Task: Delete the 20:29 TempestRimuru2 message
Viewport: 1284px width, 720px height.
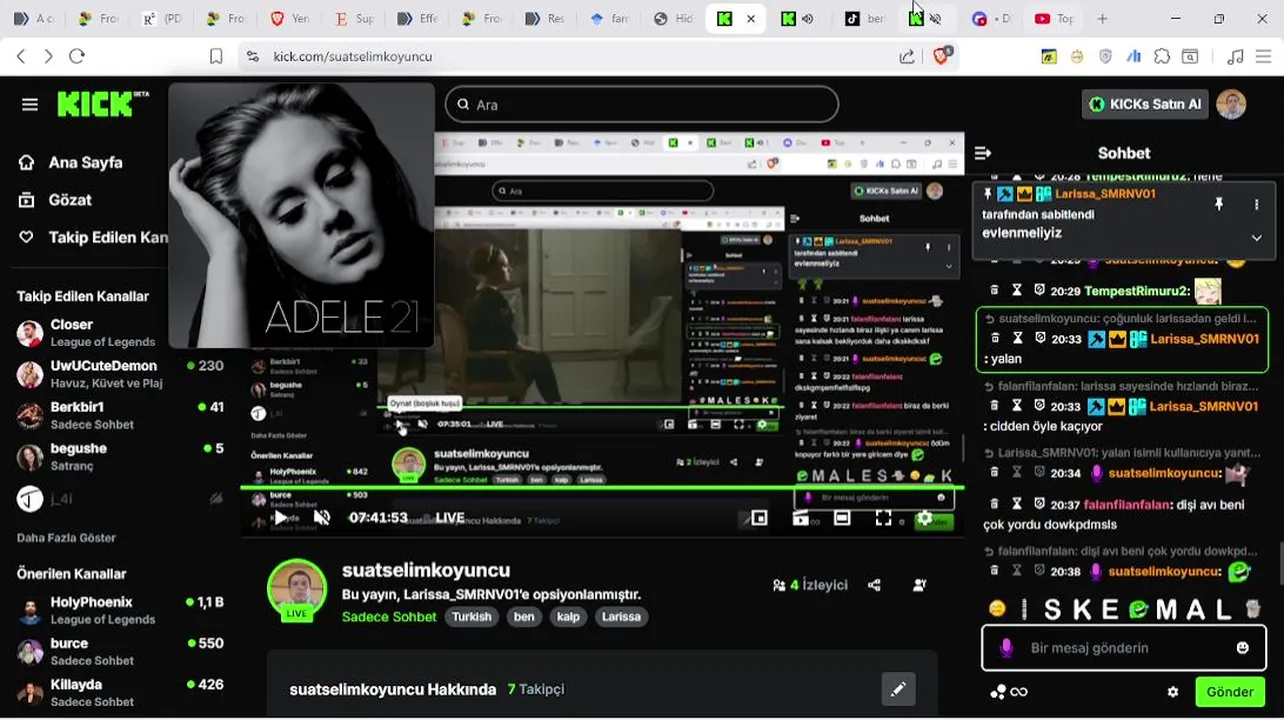Action: (x=994, y=290)
